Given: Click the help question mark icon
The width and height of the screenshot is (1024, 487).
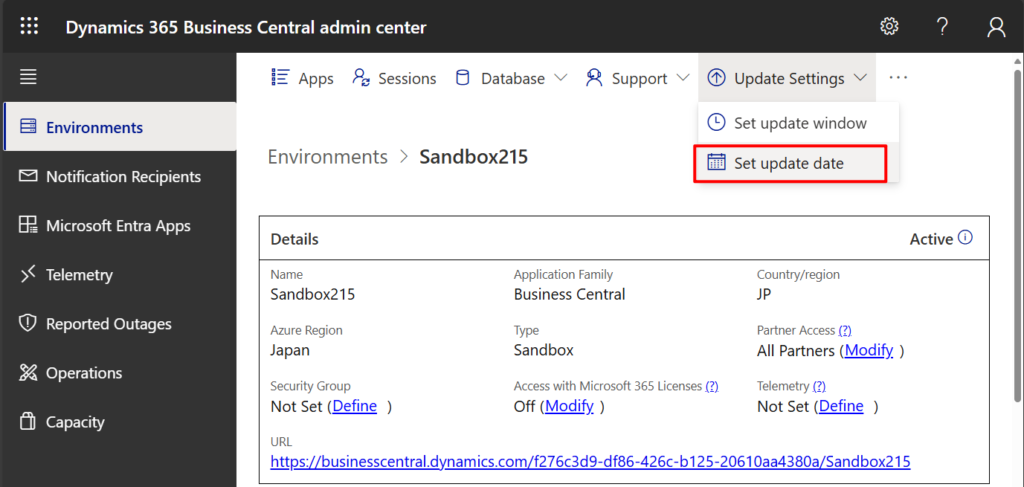Looking at the screenshot, I should coord(942,27).
